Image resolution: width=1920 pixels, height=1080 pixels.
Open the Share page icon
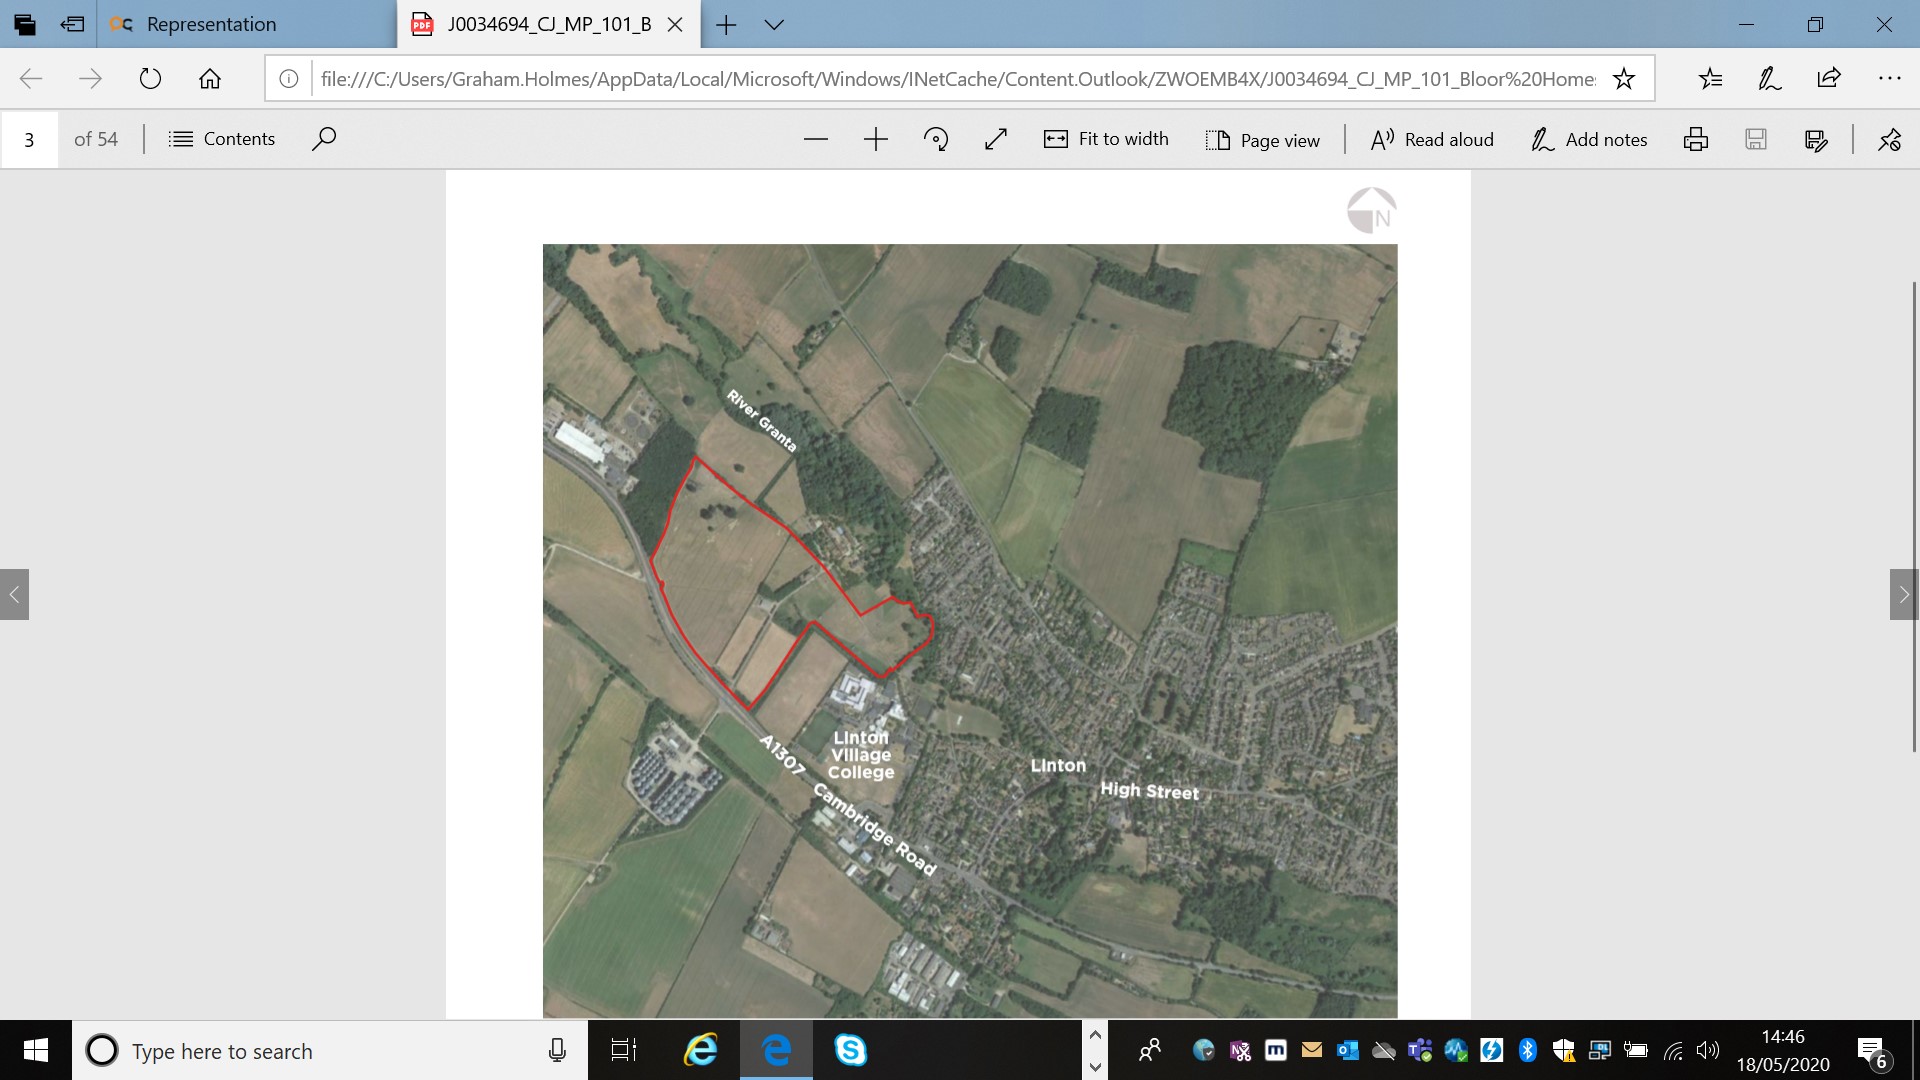pyautogui.click(x=1828, y=79)
